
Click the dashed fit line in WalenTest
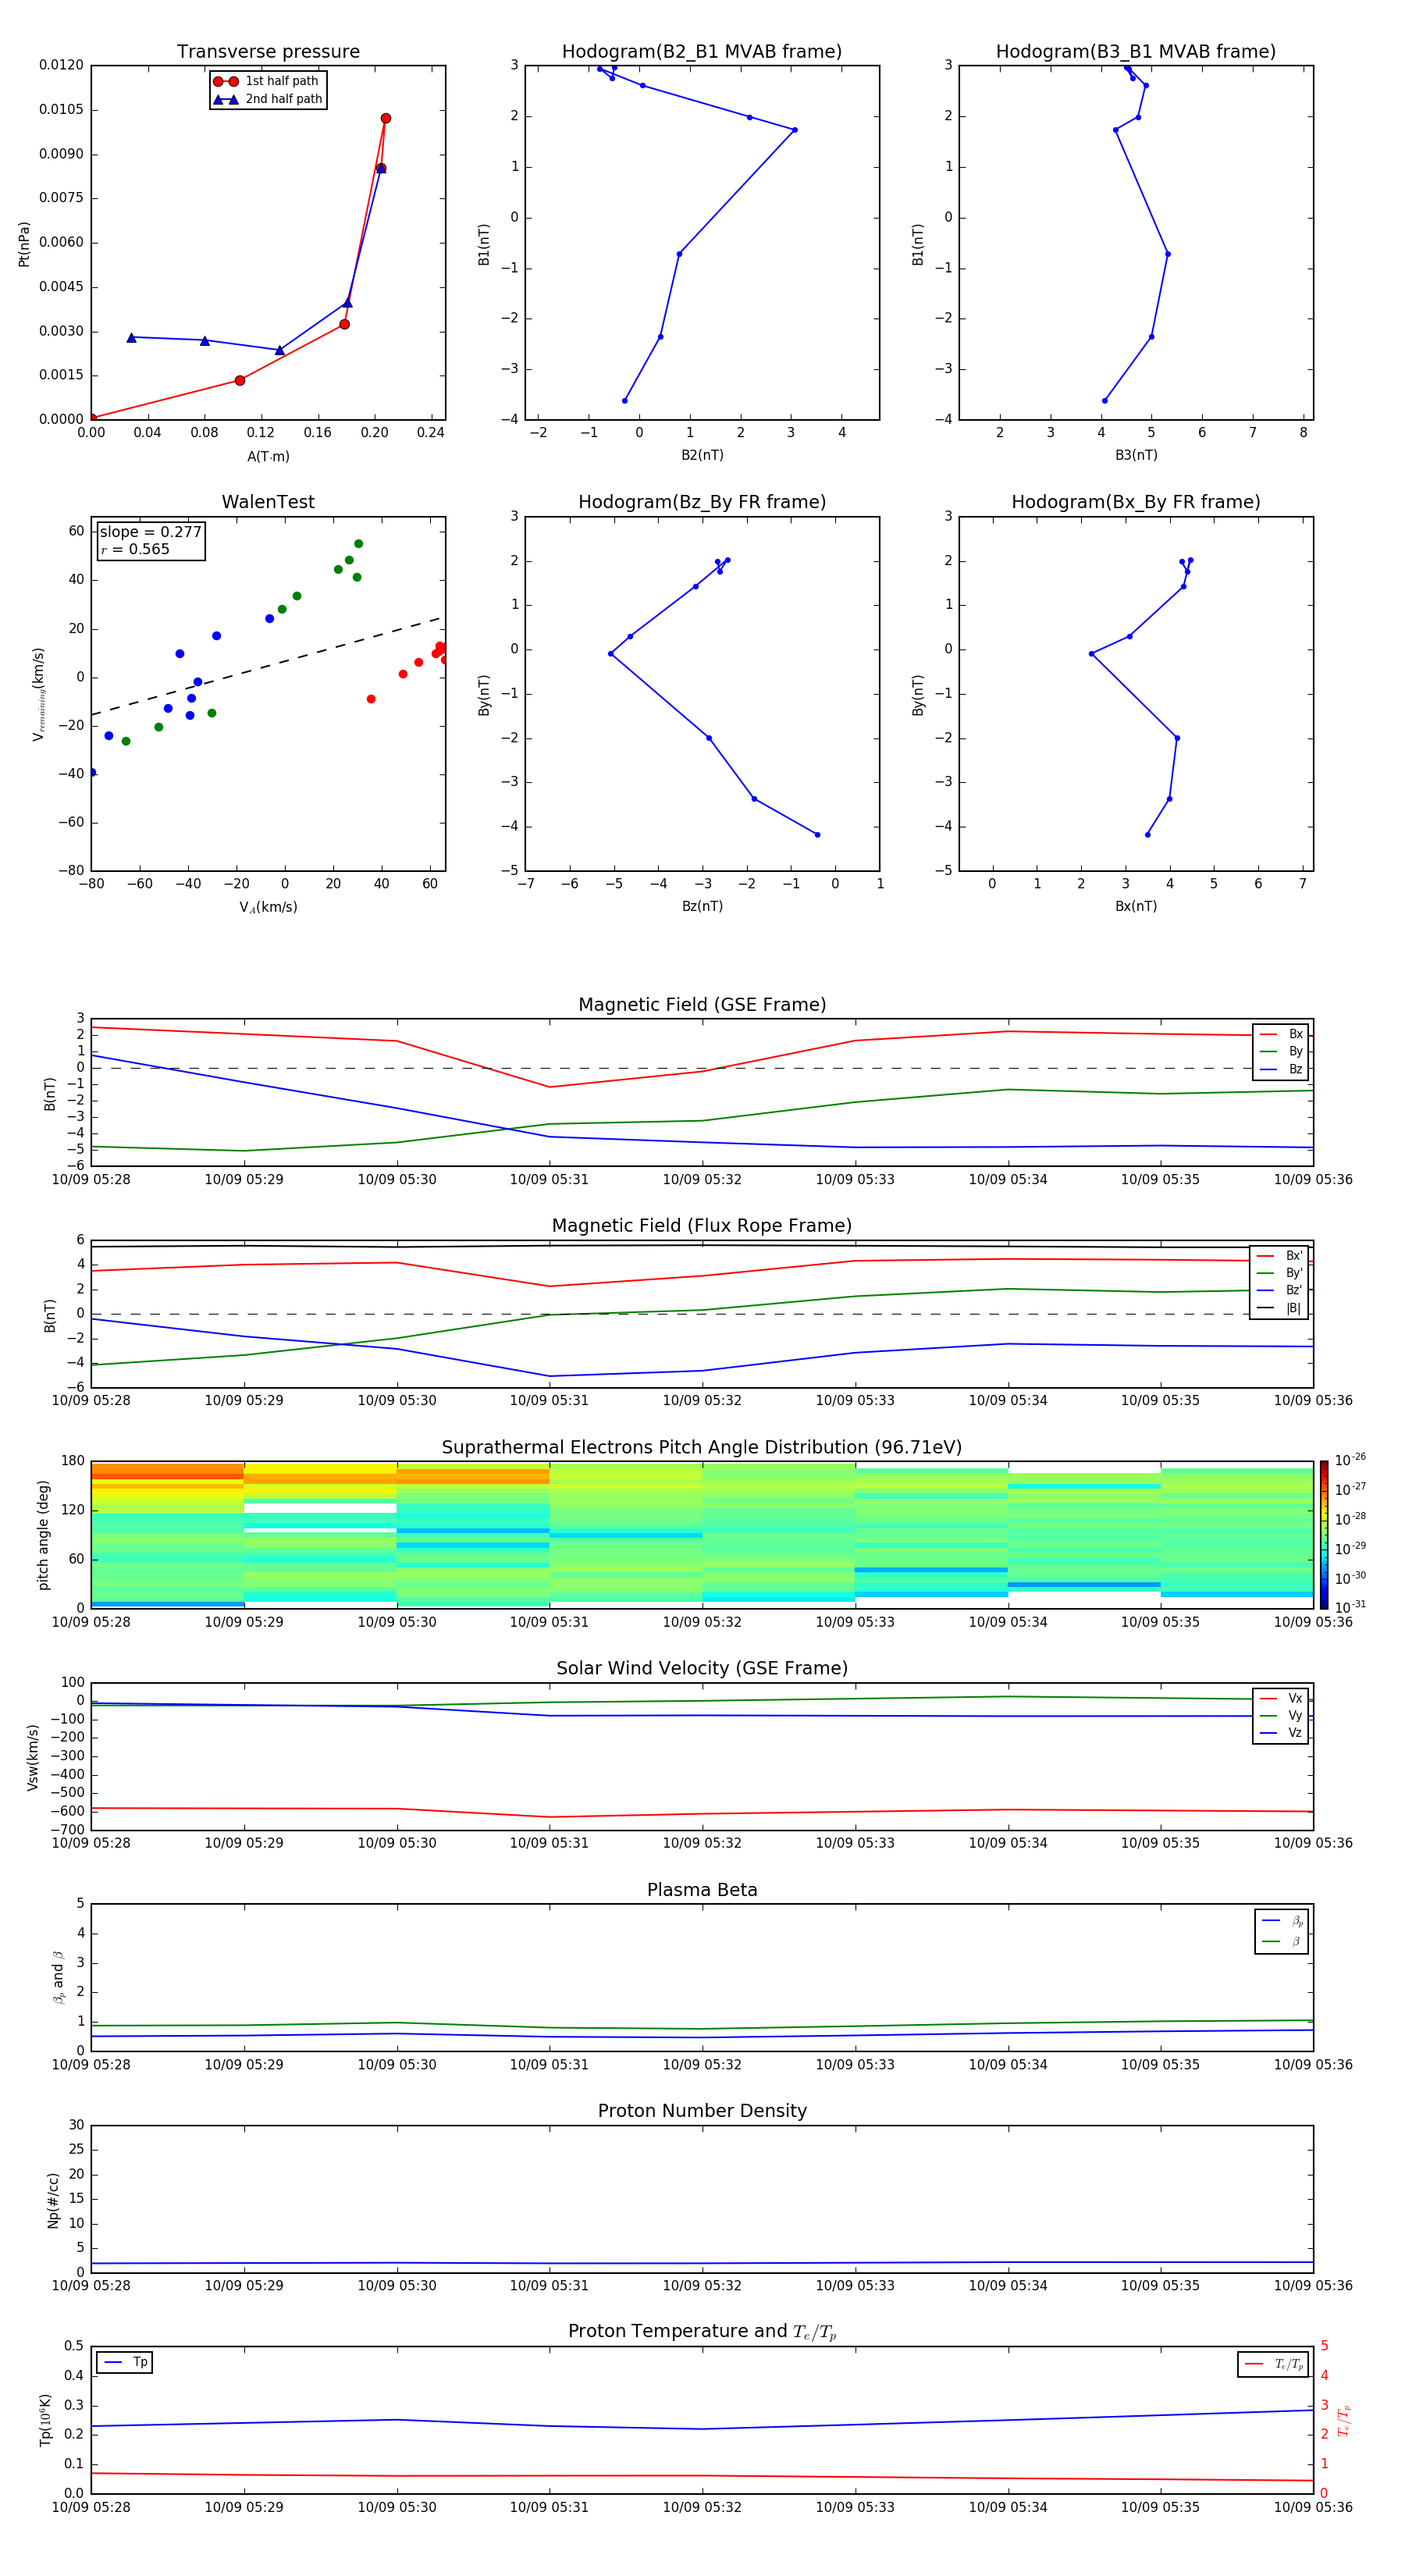pyautogui.click(x=268, y=666)
